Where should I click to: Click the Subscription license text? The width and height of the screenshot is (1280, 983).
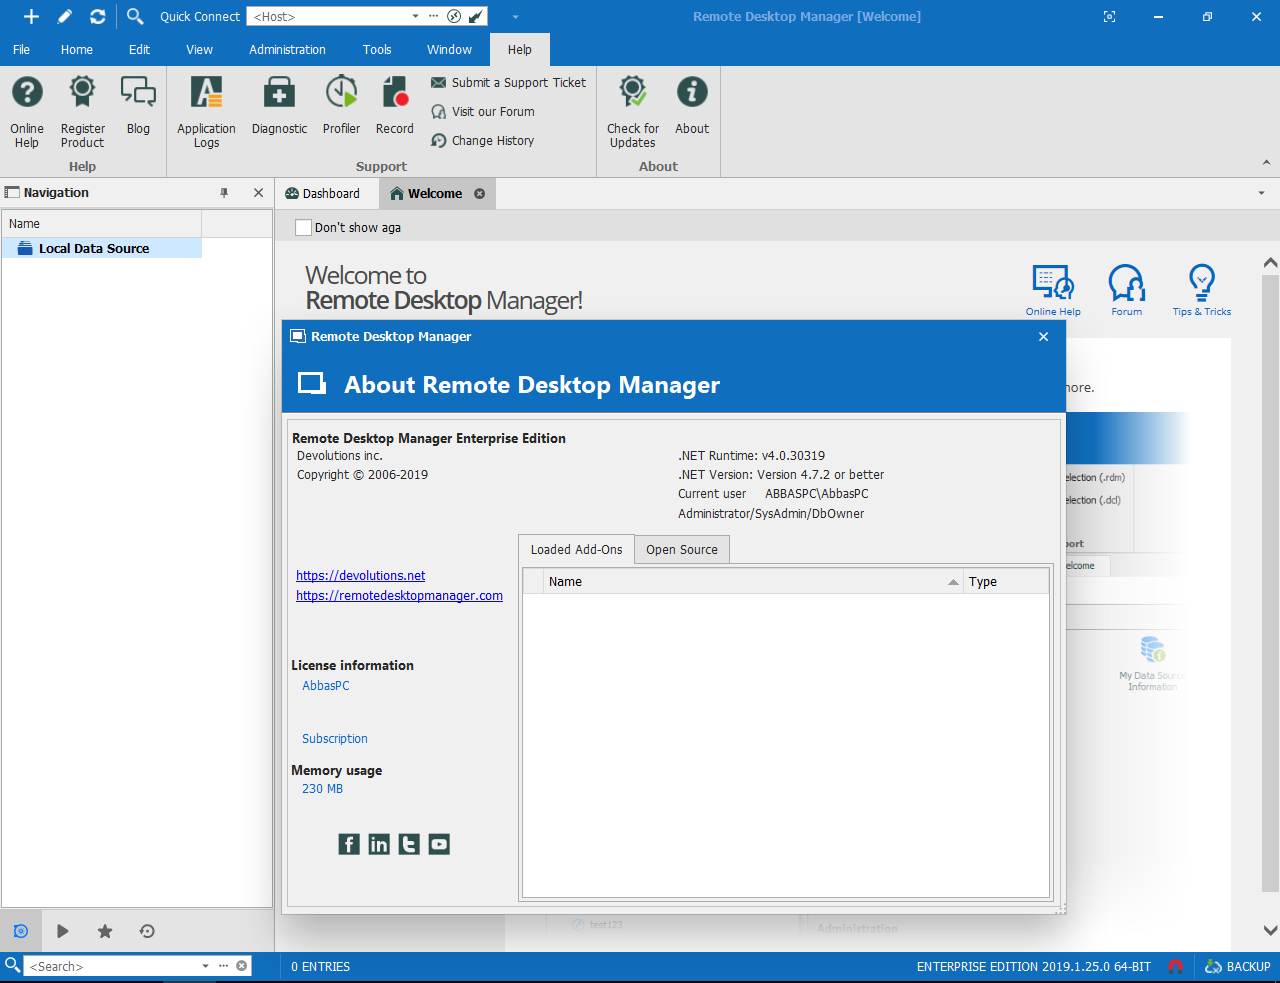pos(335,739)
